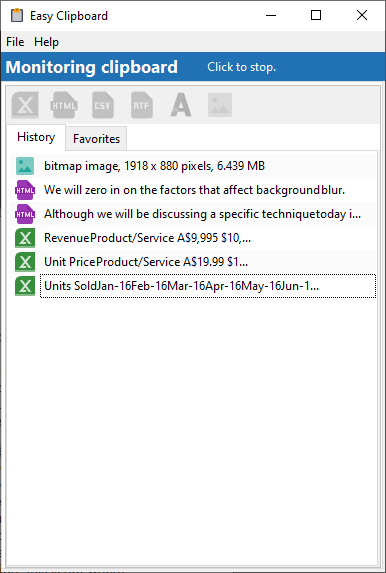Open the Help menu

(46, 42)
